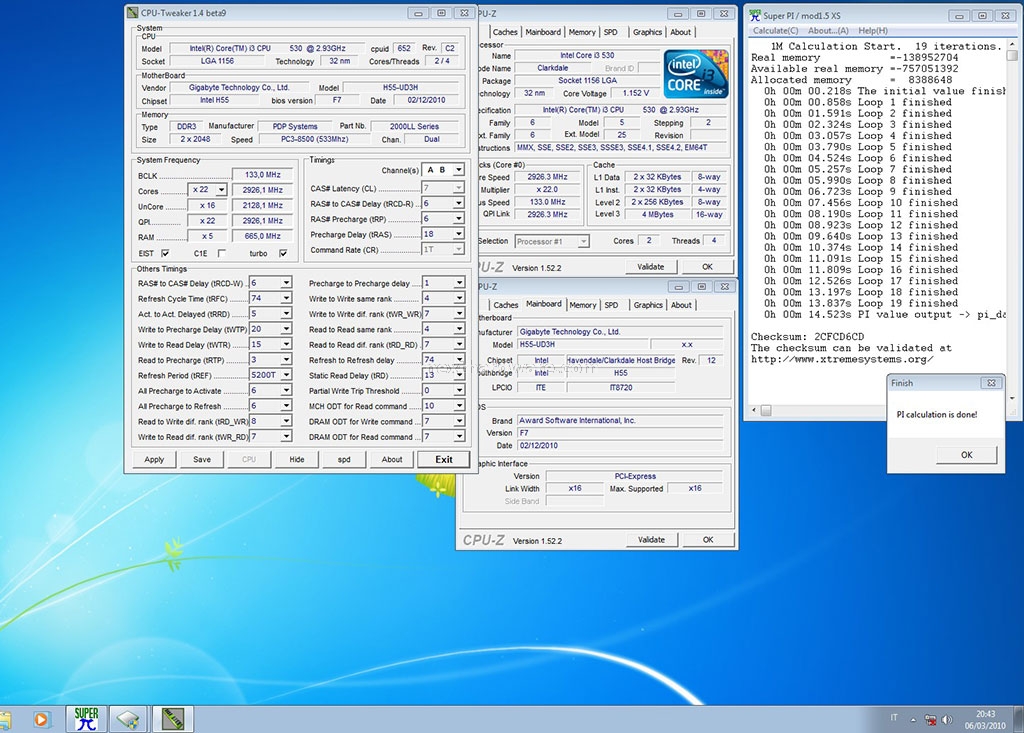Image resolution: width=1024 pixels, height=733 pixels.
Task: Expand the Read to Write dif. rank (tRD_WR) dropdown
Action: tap(286, 421)
